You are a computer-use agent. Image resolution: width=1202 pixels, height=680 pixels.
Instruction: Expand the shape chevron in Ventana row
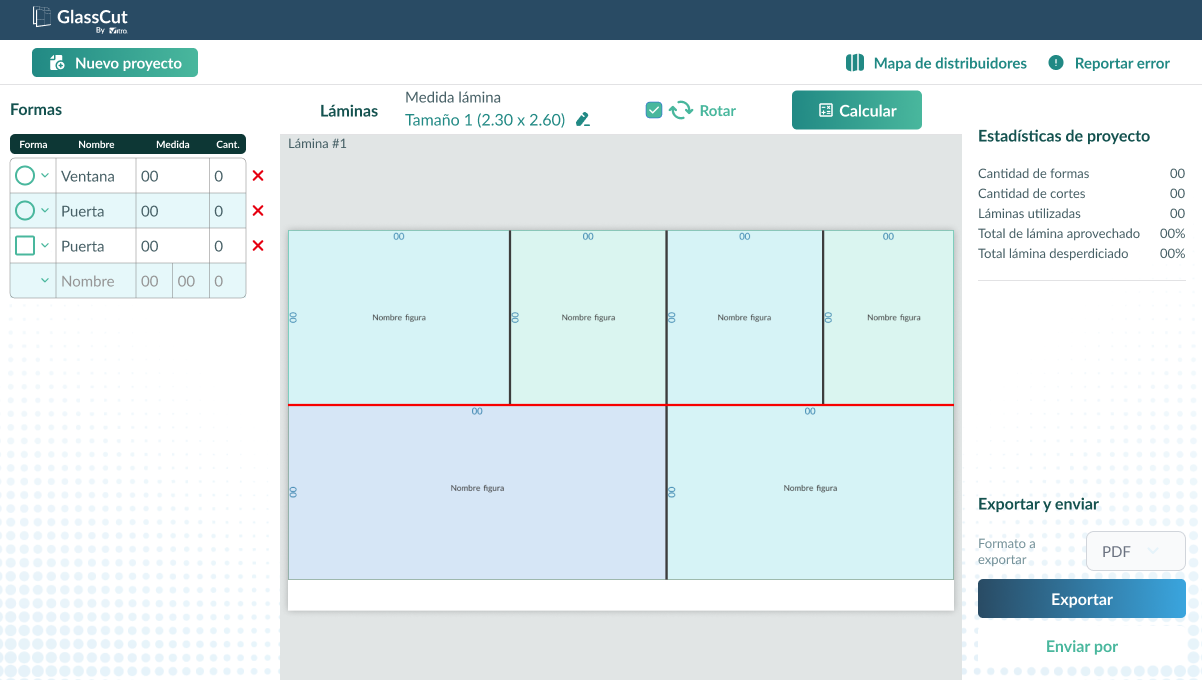click(45, 176)
